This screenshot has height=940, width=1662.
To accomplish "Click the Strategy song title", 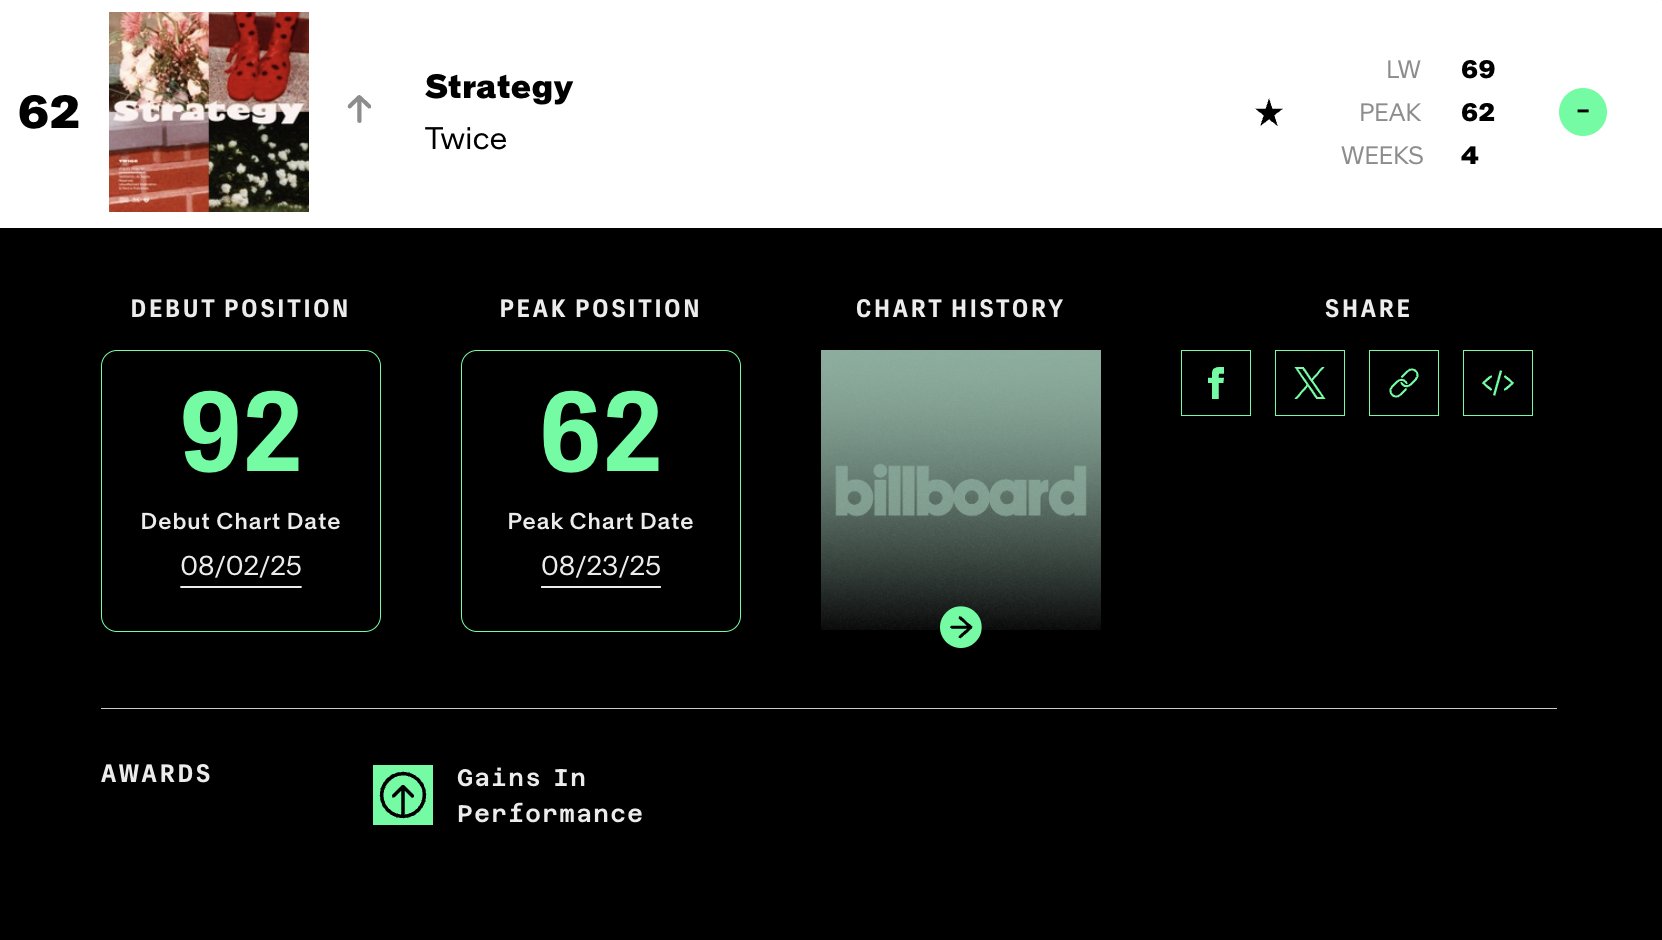I will (x=499, y=87).
